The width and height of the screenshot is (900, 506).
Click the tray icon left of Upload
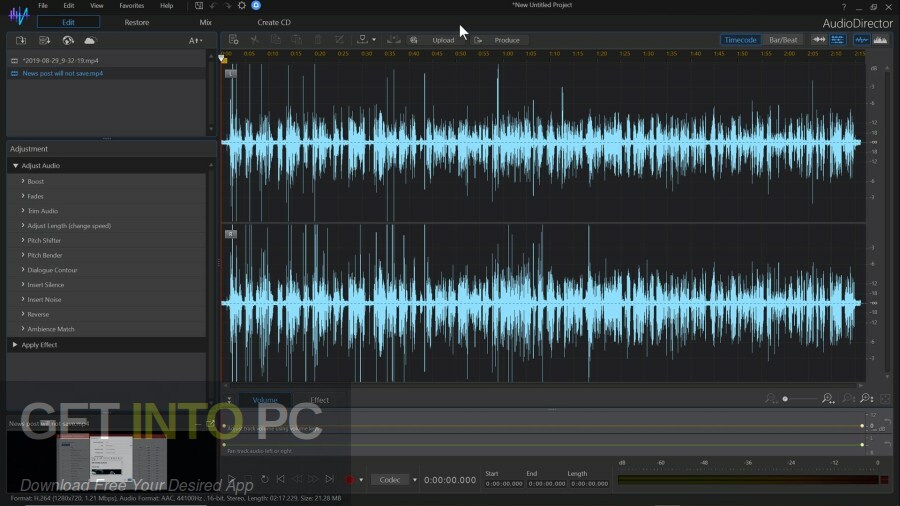393,40
